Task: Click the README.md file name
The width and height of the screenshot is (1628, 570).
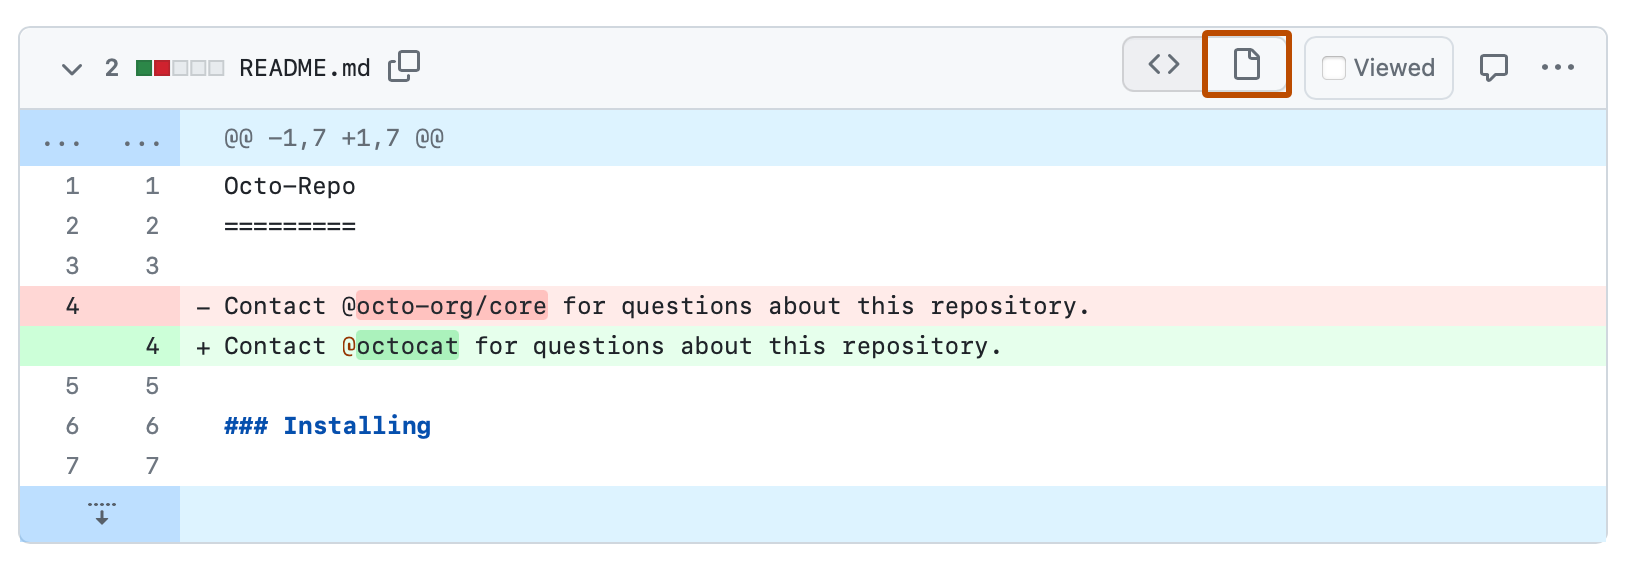Action: 304,68
